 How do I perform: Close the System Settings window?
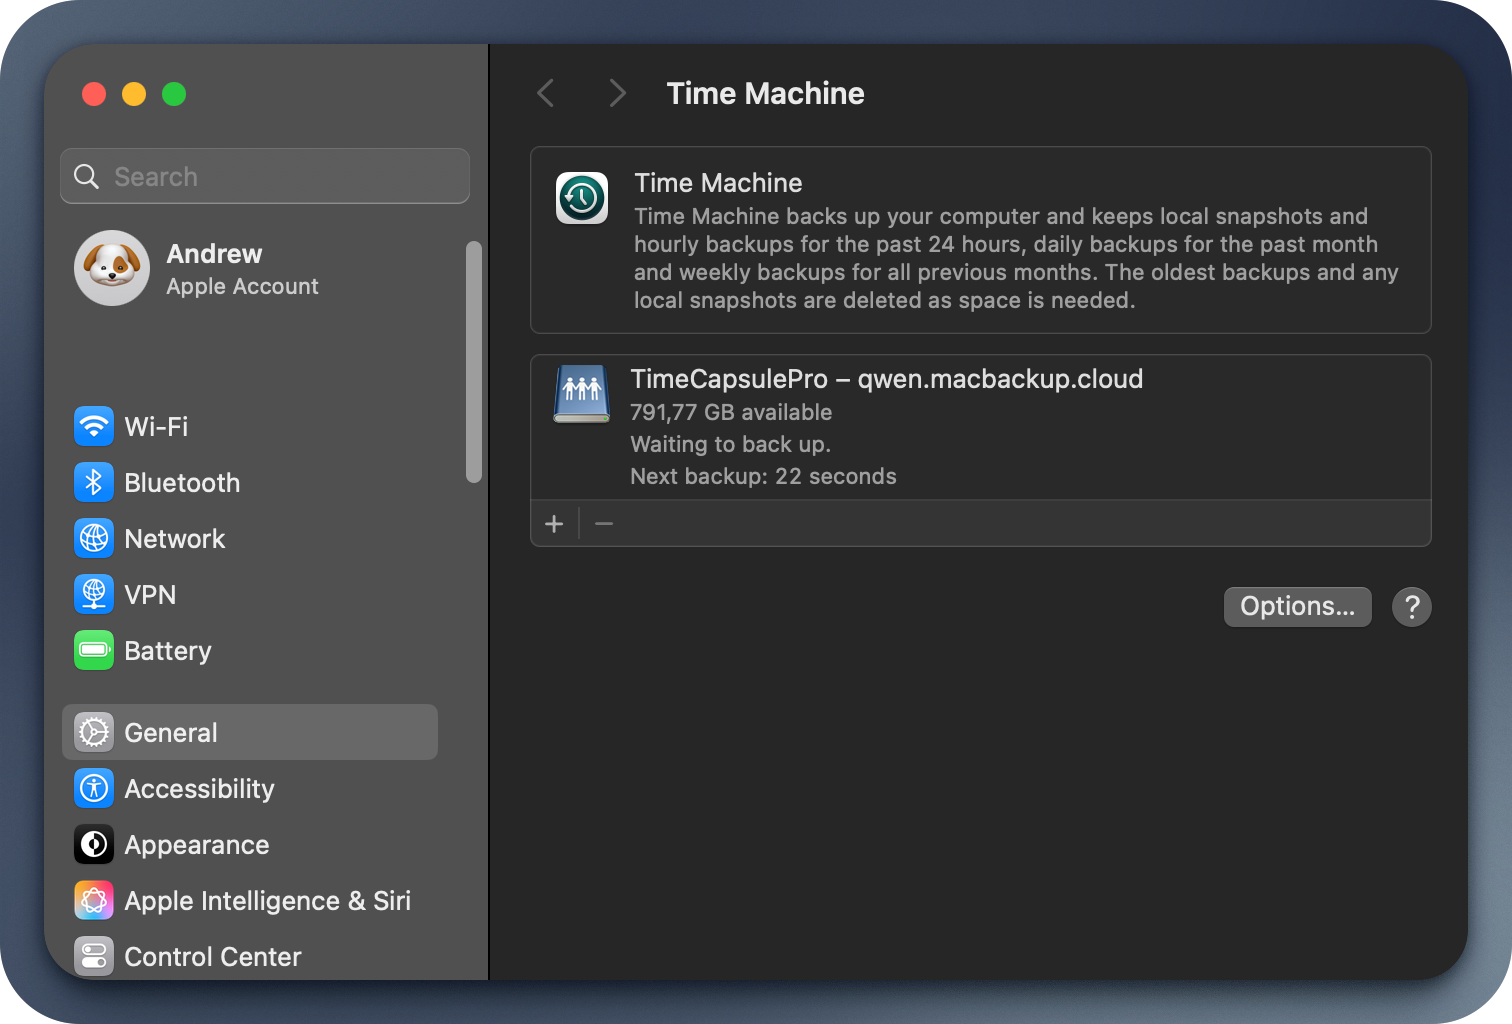94,94
